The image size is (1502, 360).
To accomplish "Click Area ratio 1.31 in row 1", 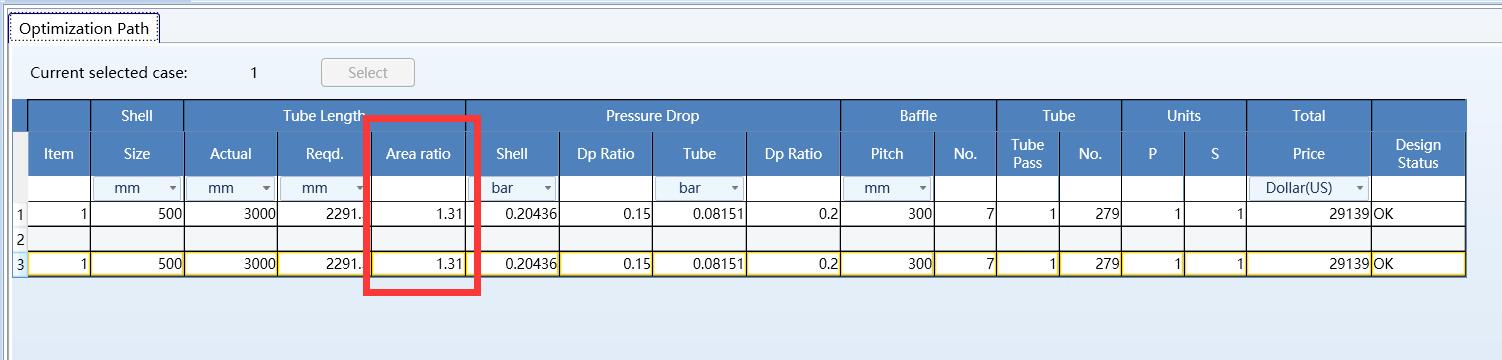I will pos(418,214).
